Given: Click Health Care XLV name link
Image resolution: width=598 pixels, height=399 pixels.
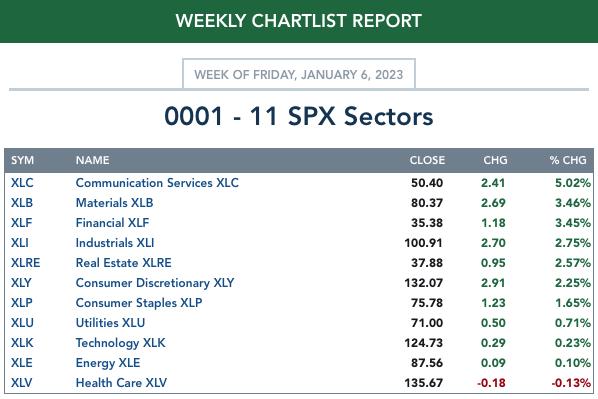Looking at the screenshot, I should tap(121, 383).
